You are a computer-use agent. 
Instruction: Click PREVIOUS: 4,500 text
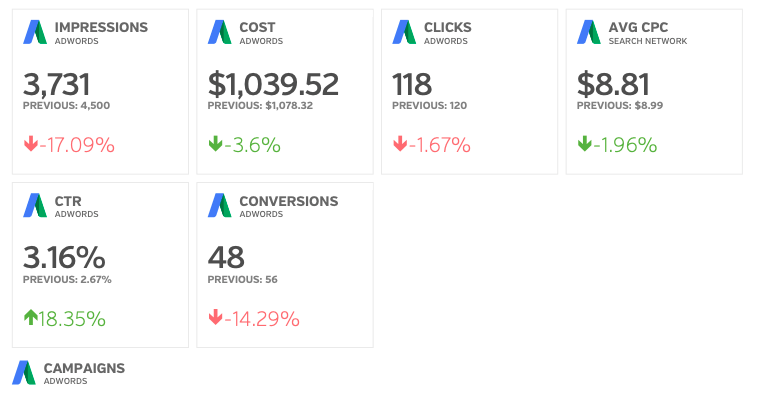(67, 105)
